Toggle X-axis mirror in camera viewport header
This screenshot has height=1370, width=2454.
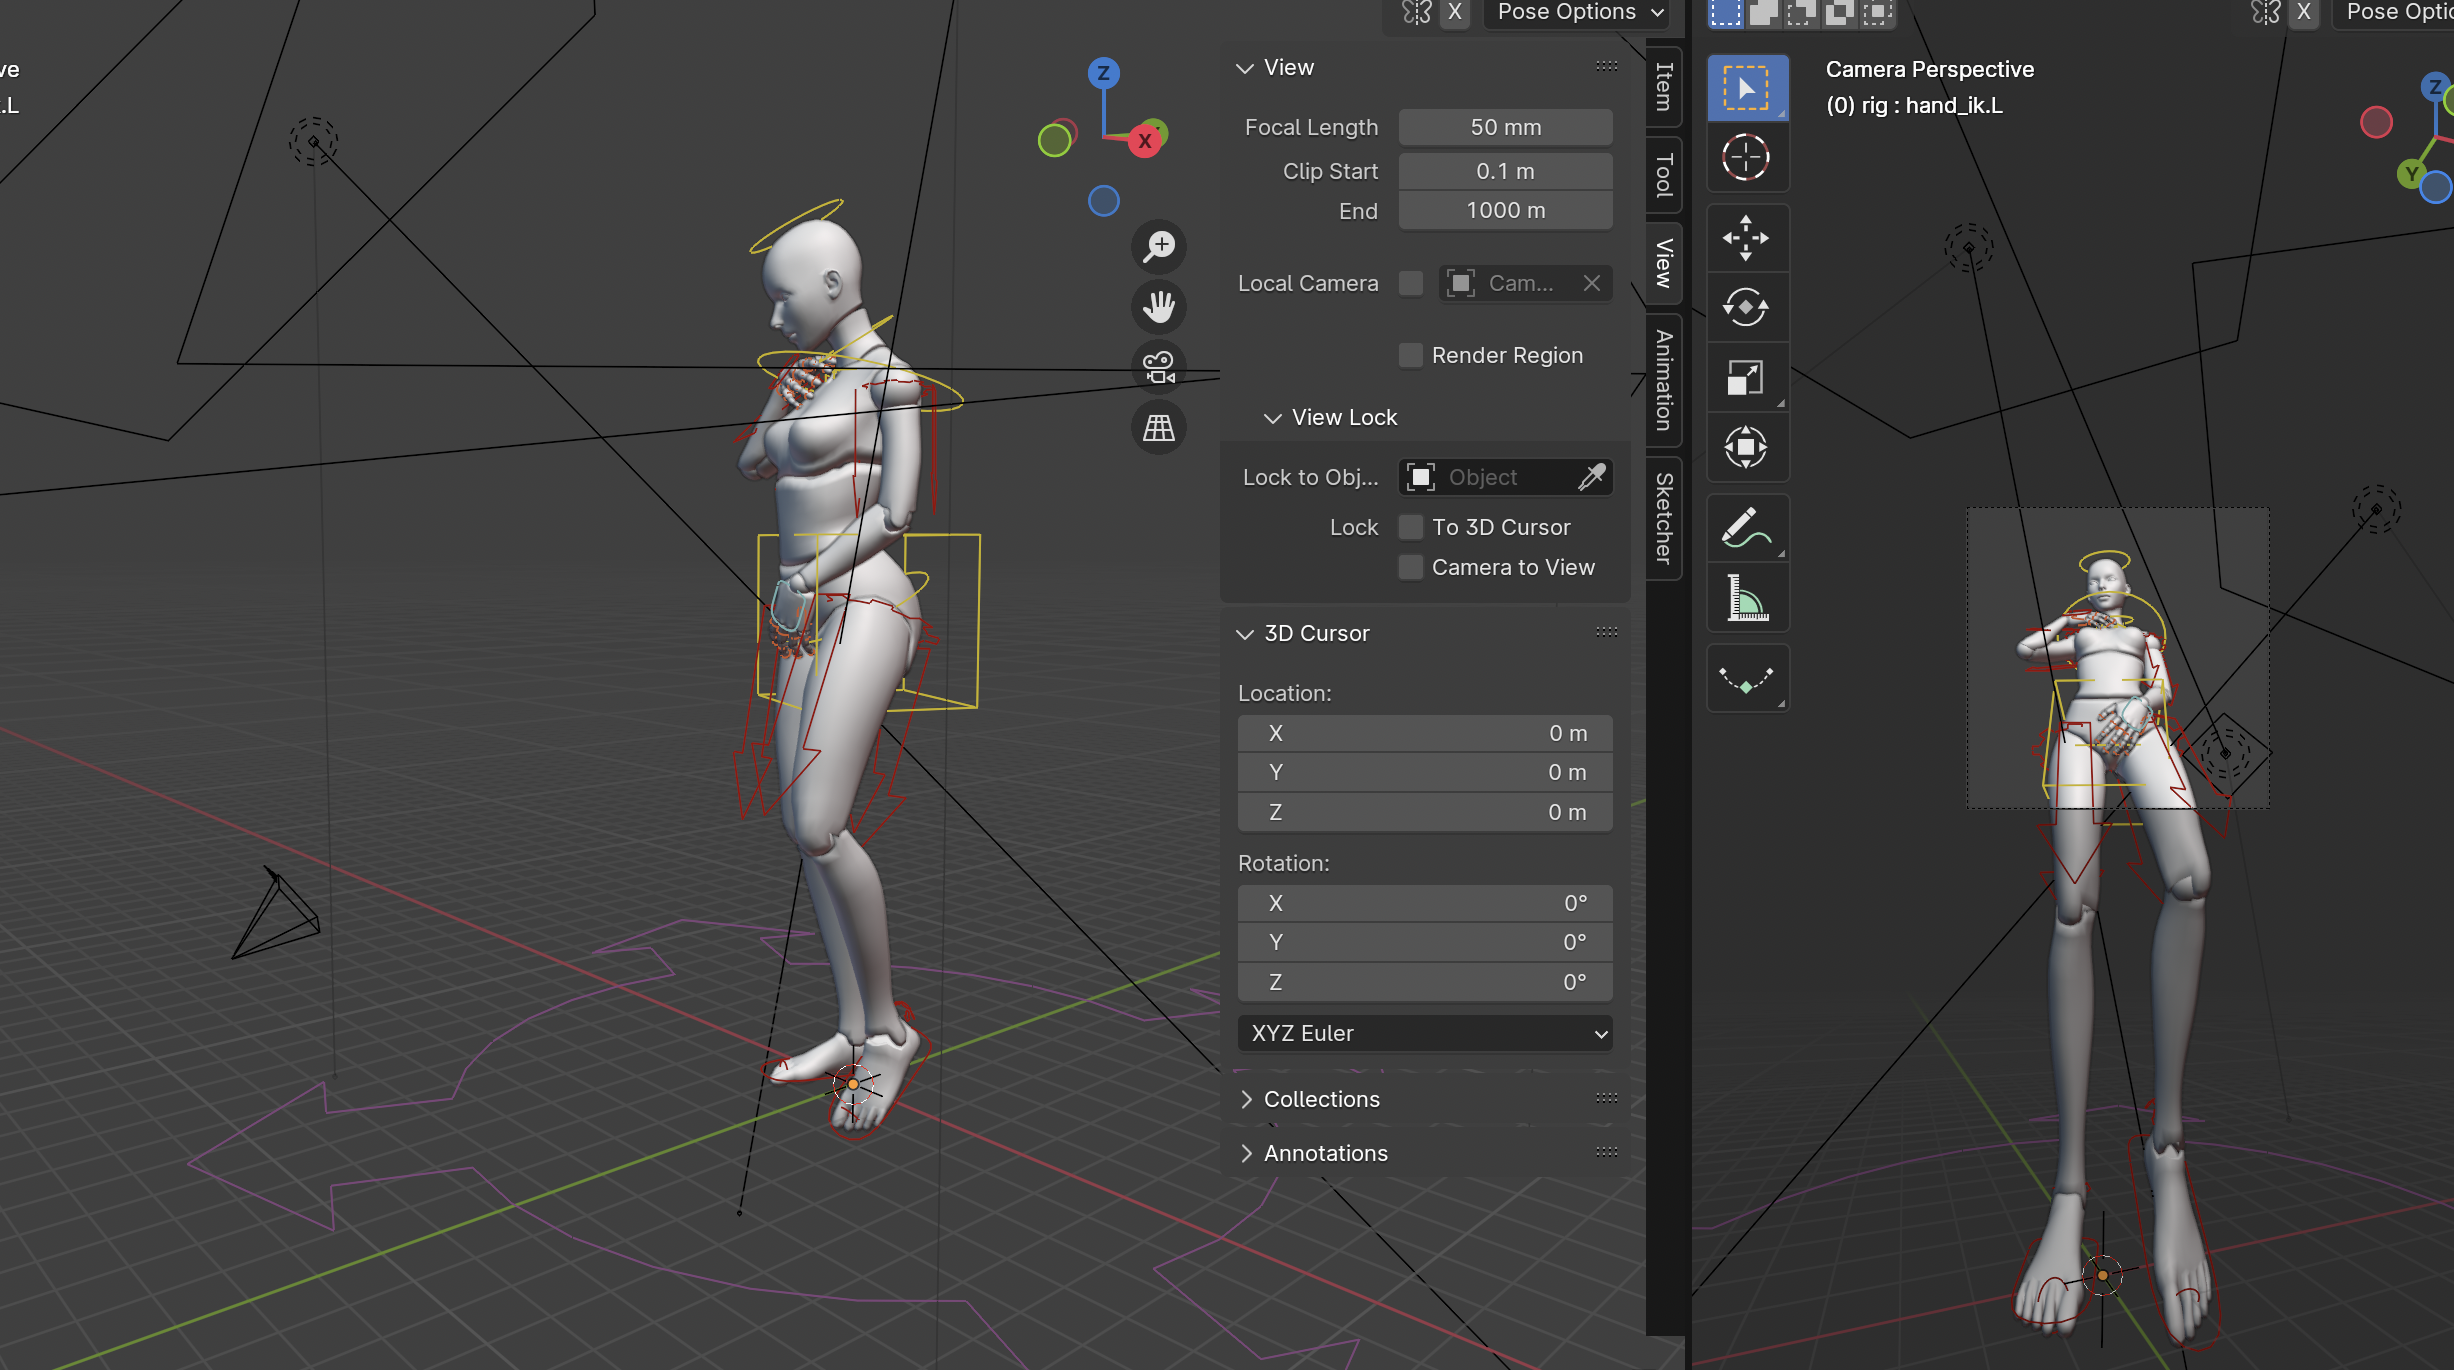[x=2303, y=12]
